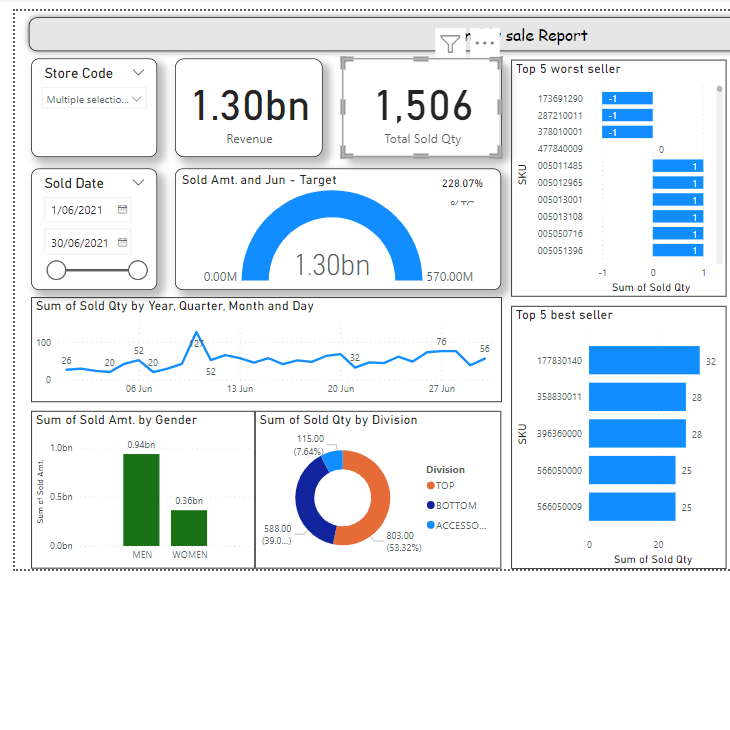This screenshot has width=730, height=730.
Task: Click the start date field 1/06/2021
Action: (78, 210)
